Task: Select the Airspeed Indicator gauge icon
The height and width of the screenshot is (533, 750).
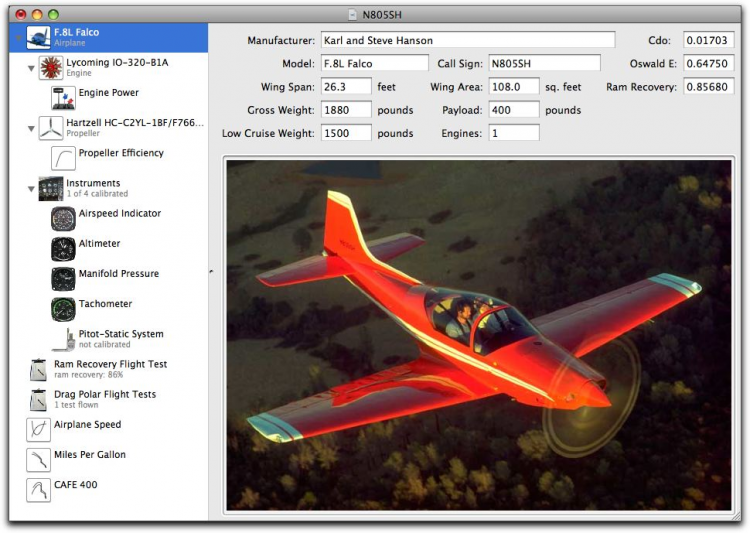Action: [63, 219]
